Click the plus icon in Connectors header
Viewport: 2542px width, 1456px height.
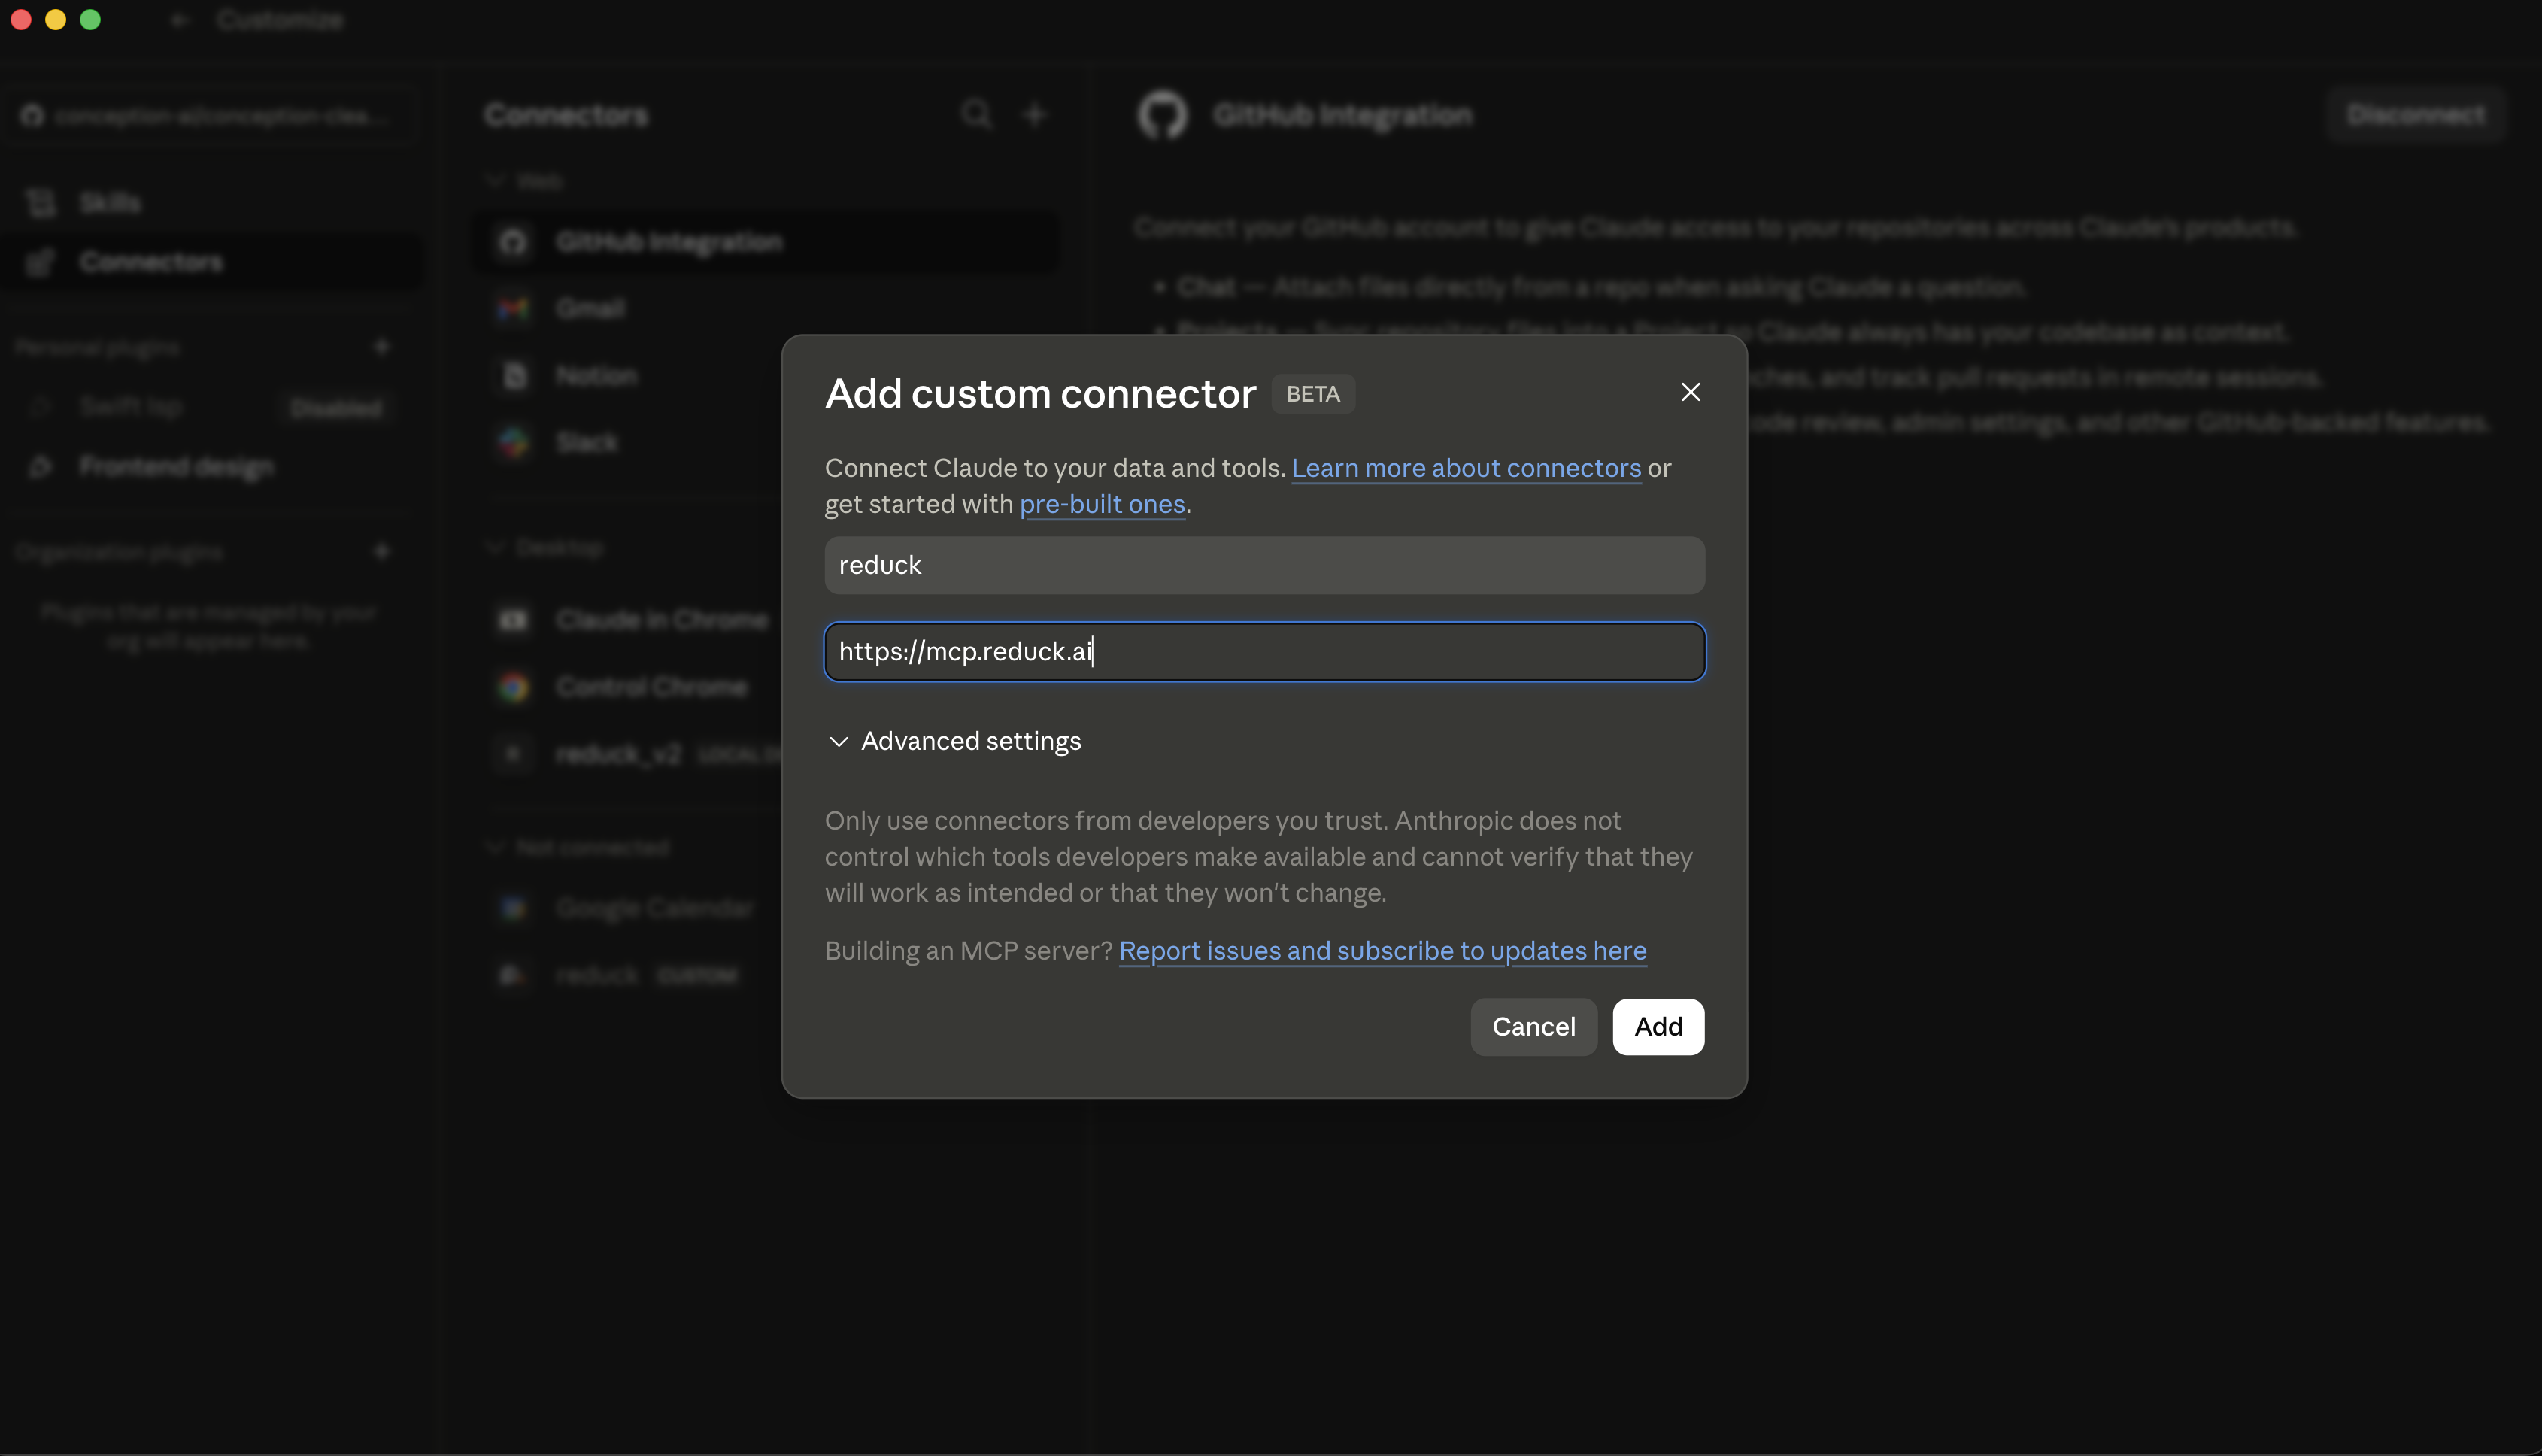(x=1035, y=114)
